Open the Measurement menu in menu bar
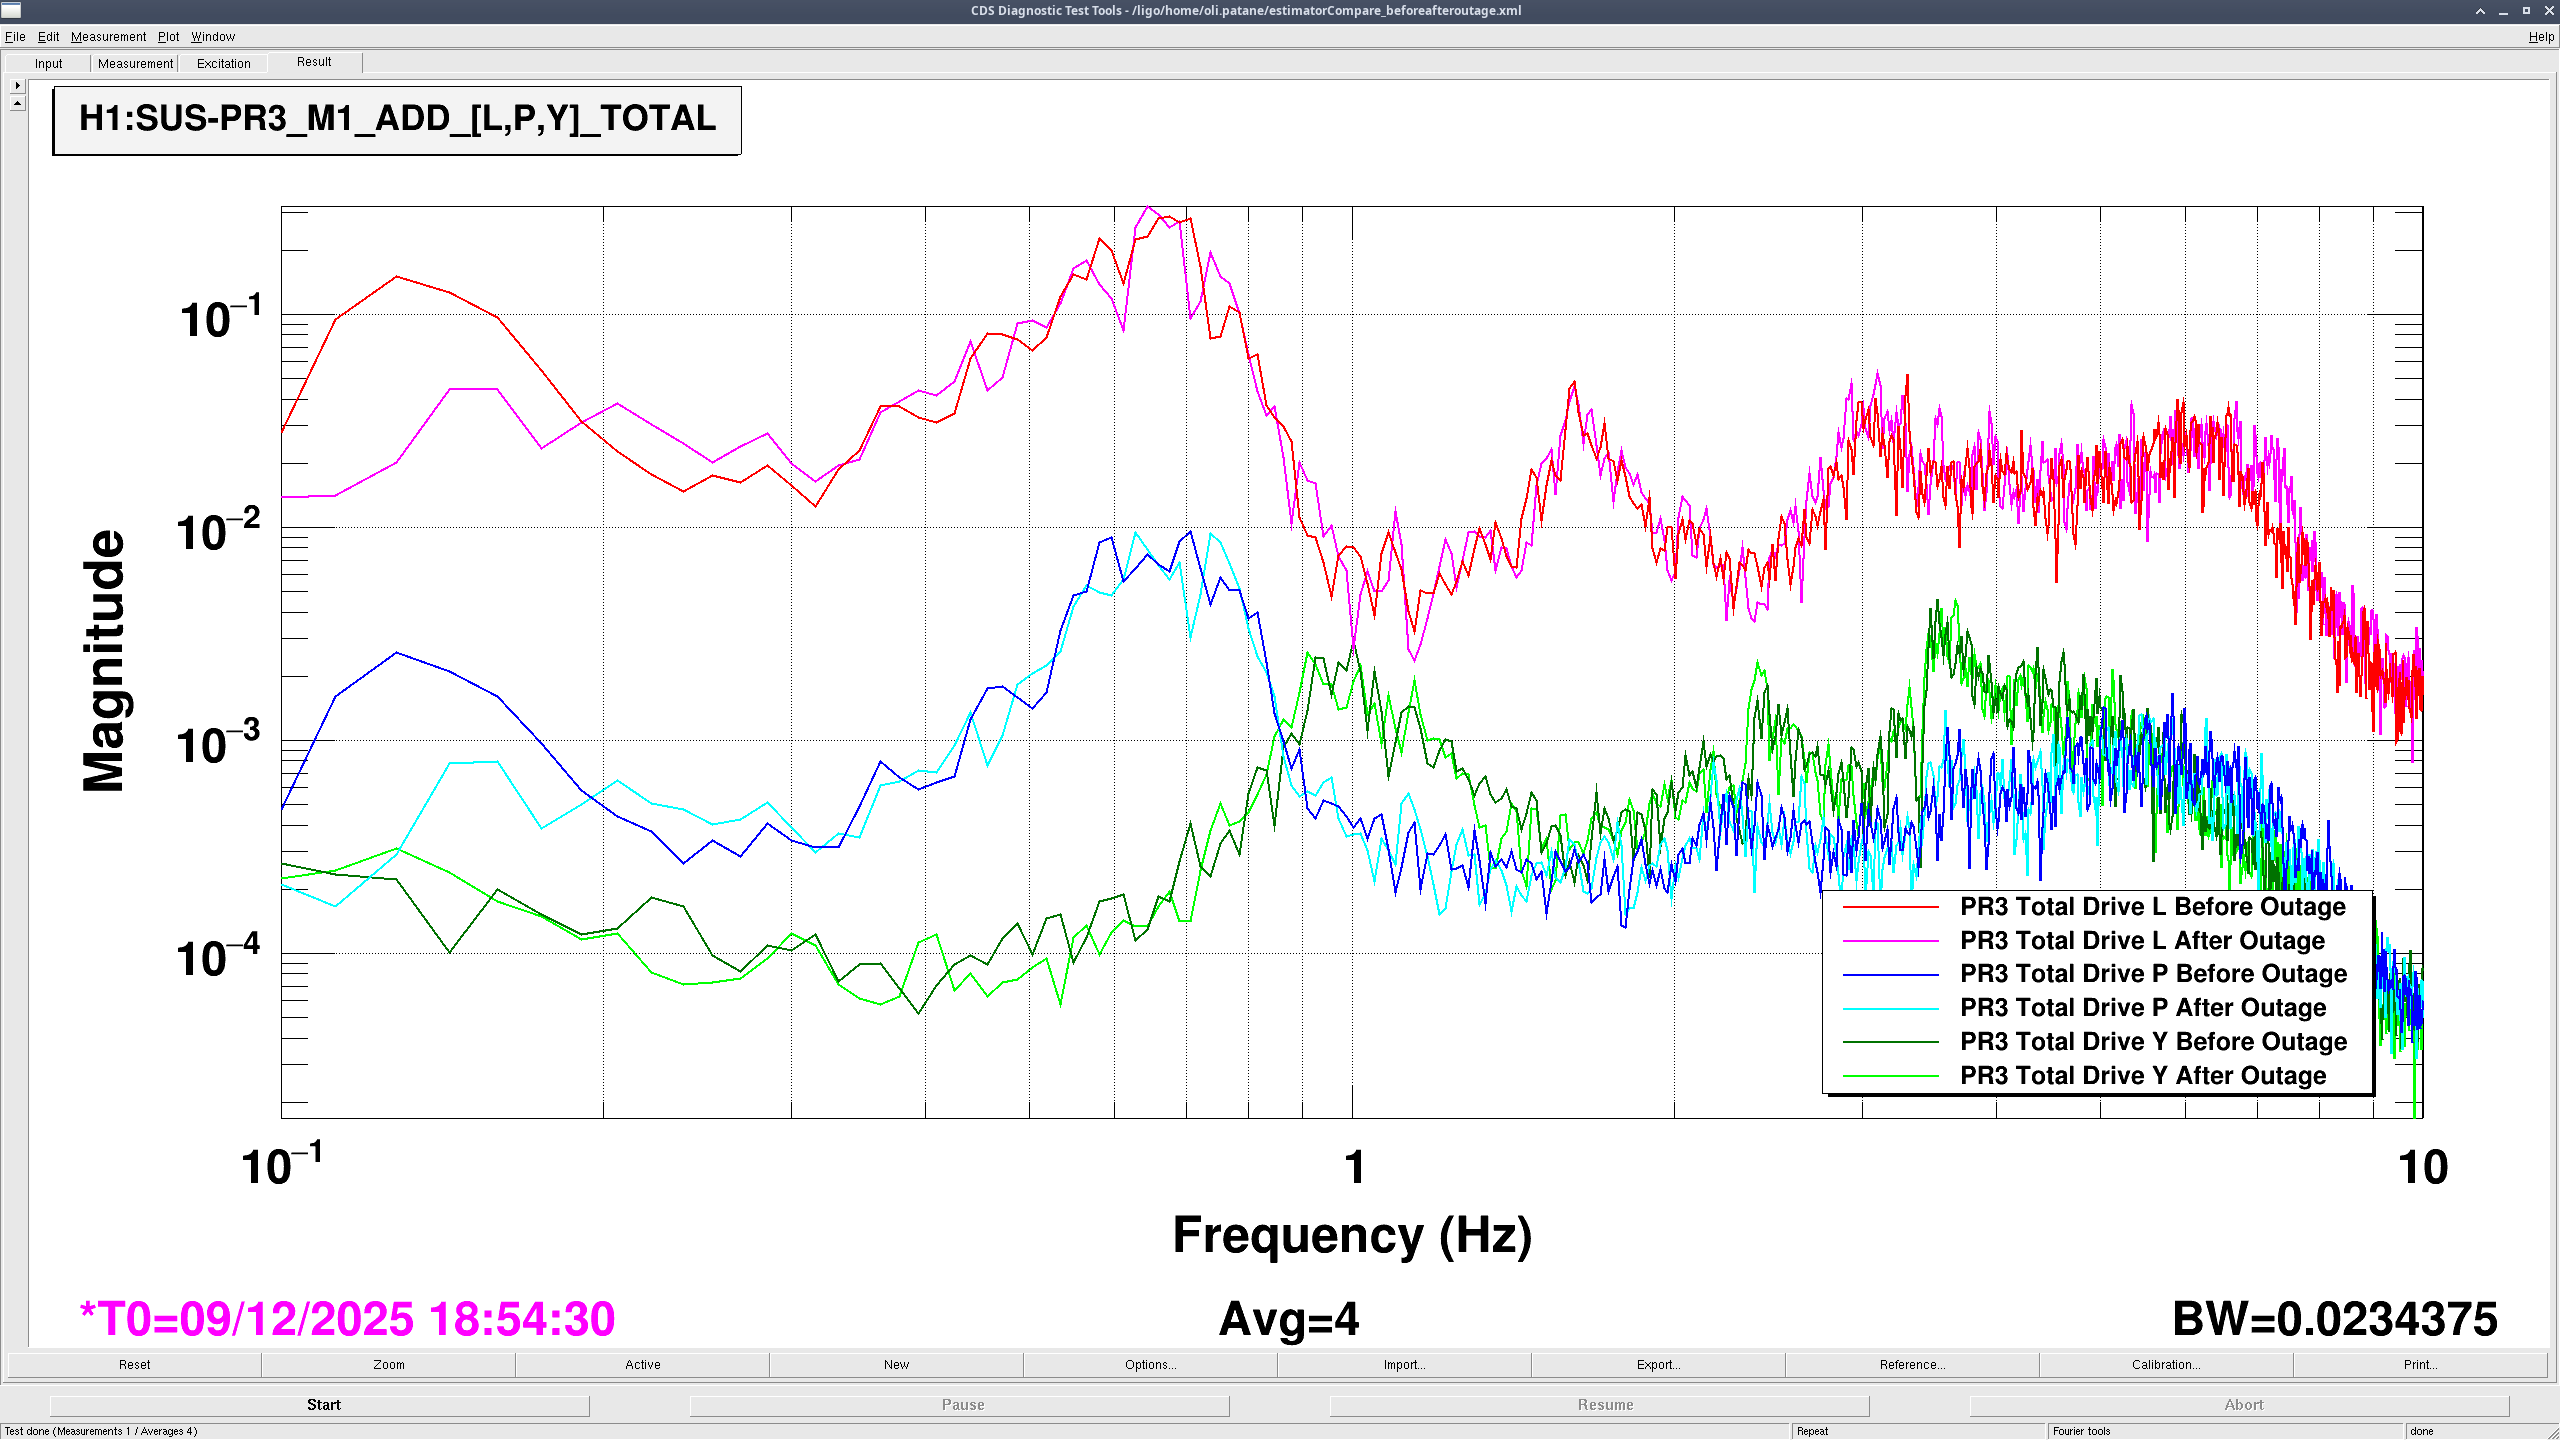Screen dimensions: 2560x1440 tap(108, 37)
